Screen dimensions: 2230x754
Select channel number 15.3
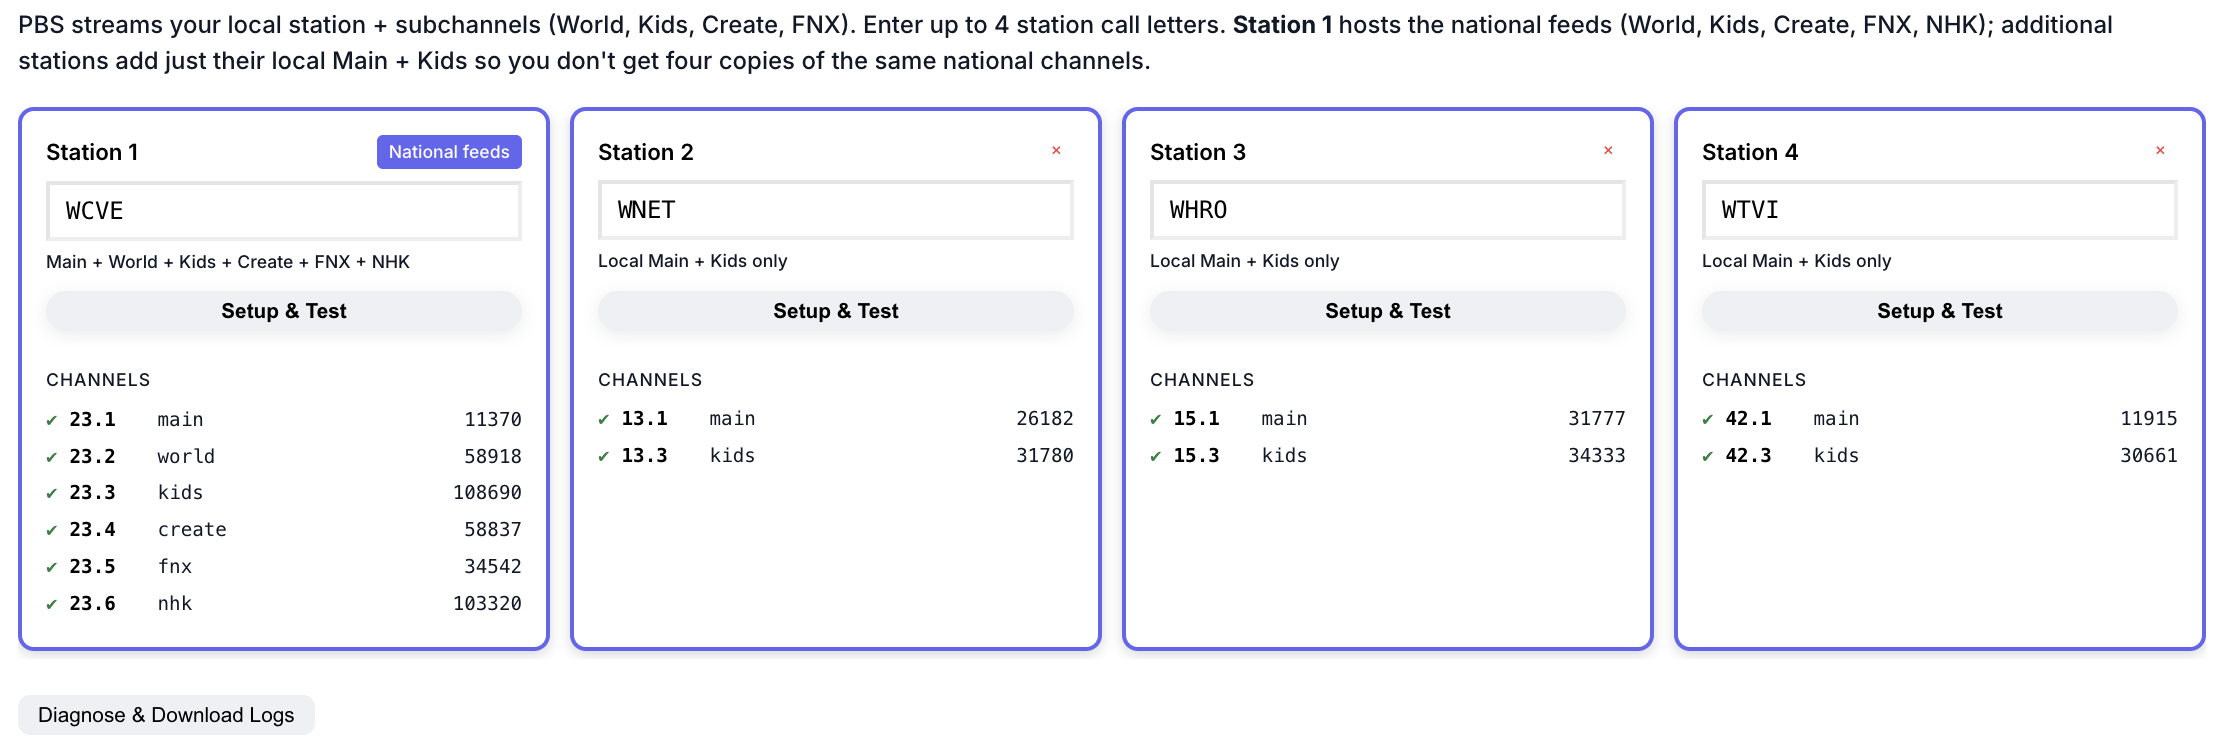[x=1197, y=456]
